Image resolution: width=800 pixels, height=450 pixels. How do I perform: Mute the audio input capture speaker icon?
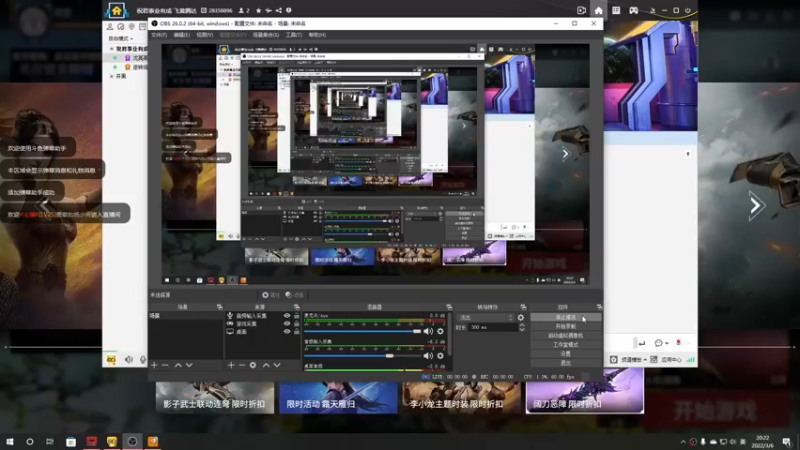click(x=428, y=356)
